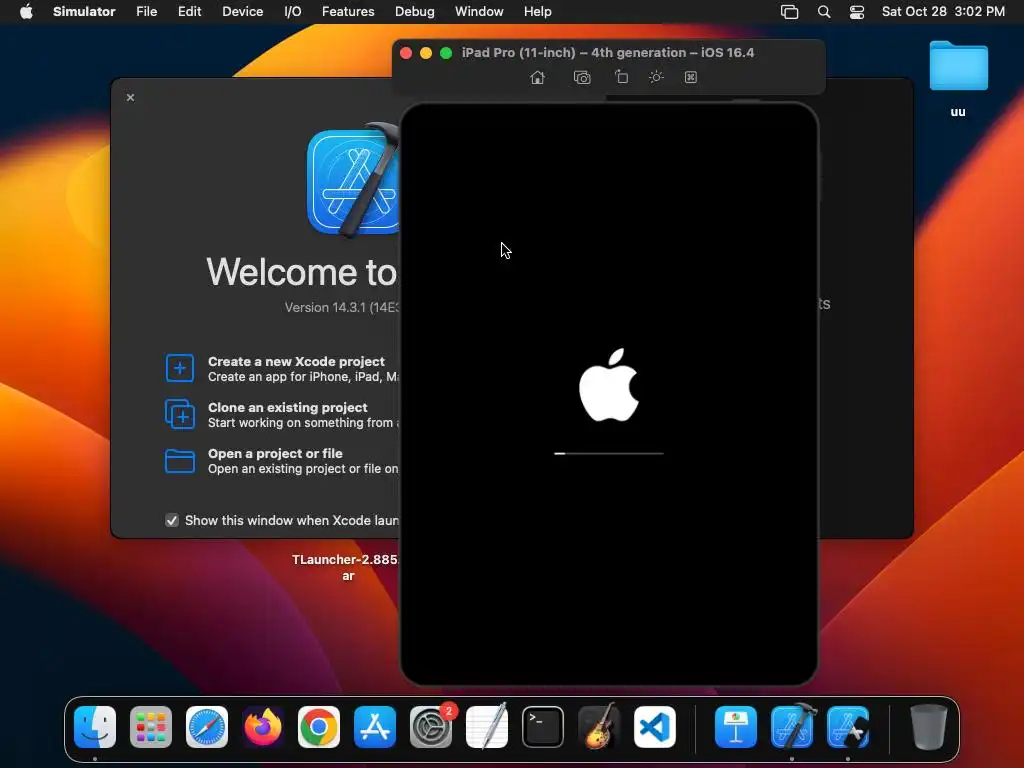Click the iPad Pro simulator window title
The image size is (1024, 768).
(x=607, y=52)
